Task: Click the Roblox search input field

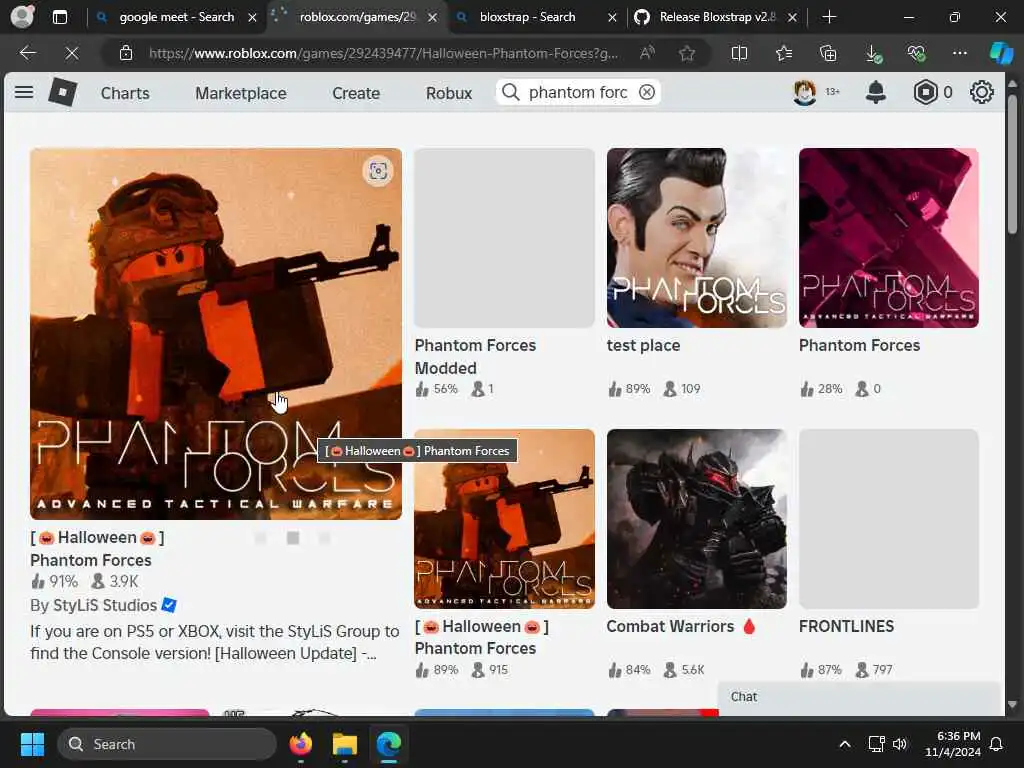Action: point(578,92)
